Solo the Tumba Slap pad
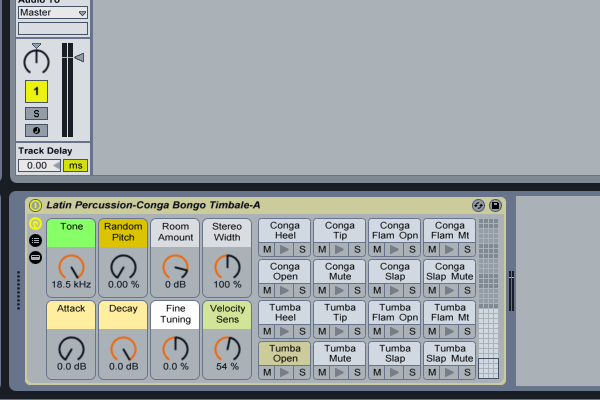600x400 pixels. coord(412,372)
